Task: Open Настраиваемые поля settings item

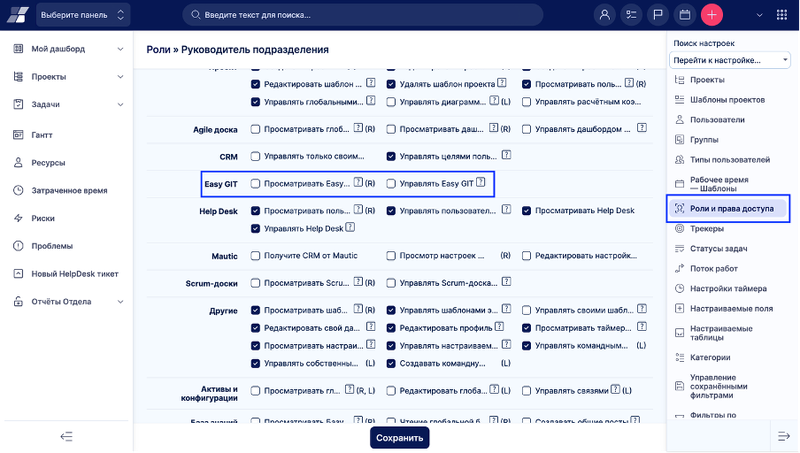Action: point(731,309)
